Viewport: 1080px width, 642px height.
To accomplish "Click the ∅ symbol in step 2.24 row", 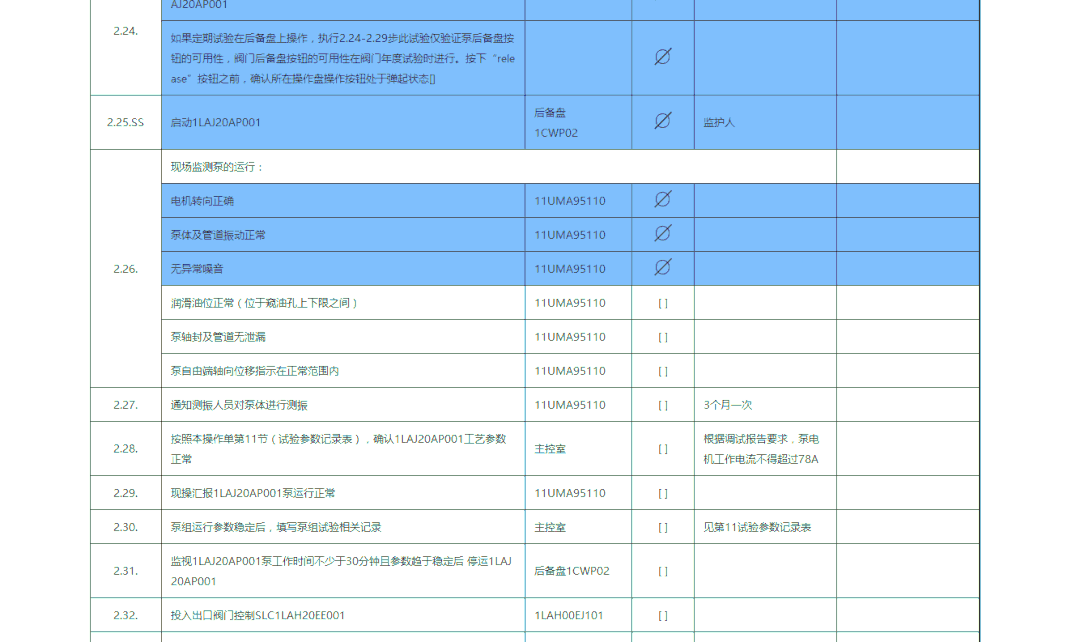I will 662,57.
